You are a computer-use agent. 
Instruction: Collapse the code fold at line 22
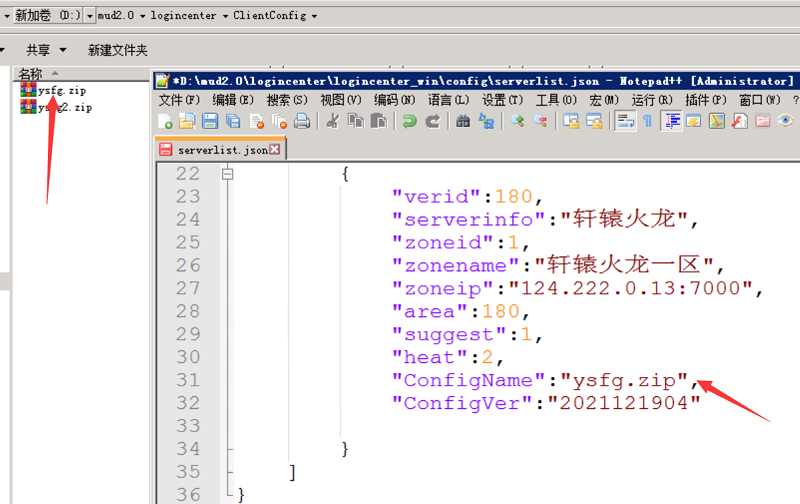(x=228, y=174)
